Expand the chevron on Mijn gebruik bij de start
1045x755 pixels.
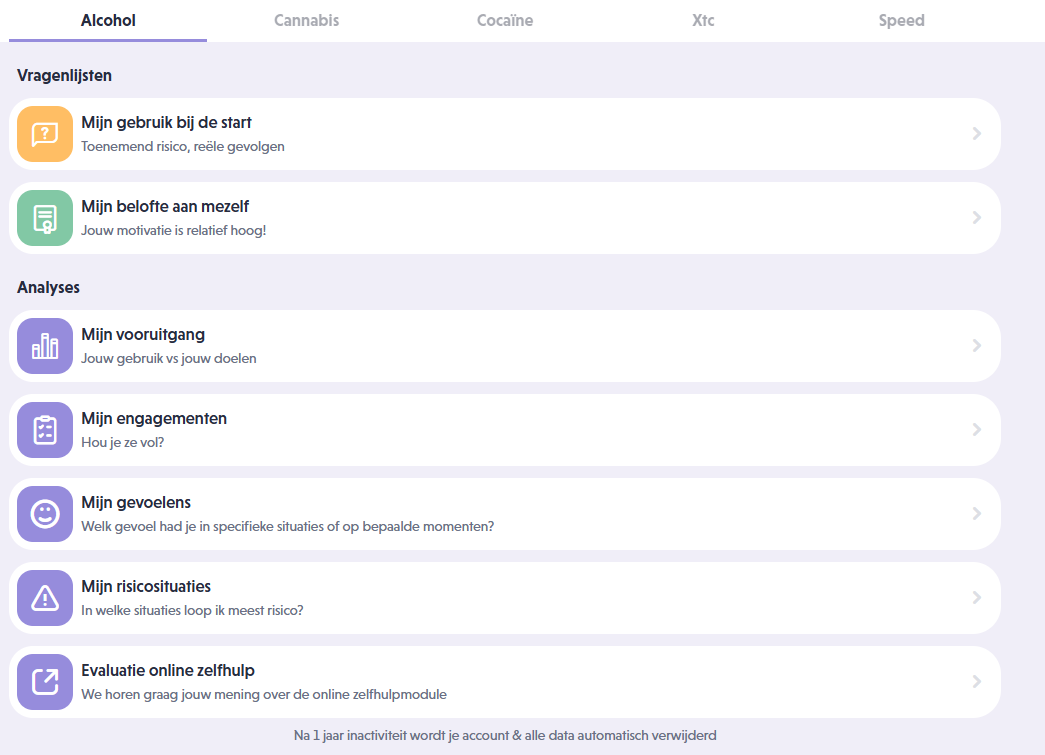tap(977, 134)
